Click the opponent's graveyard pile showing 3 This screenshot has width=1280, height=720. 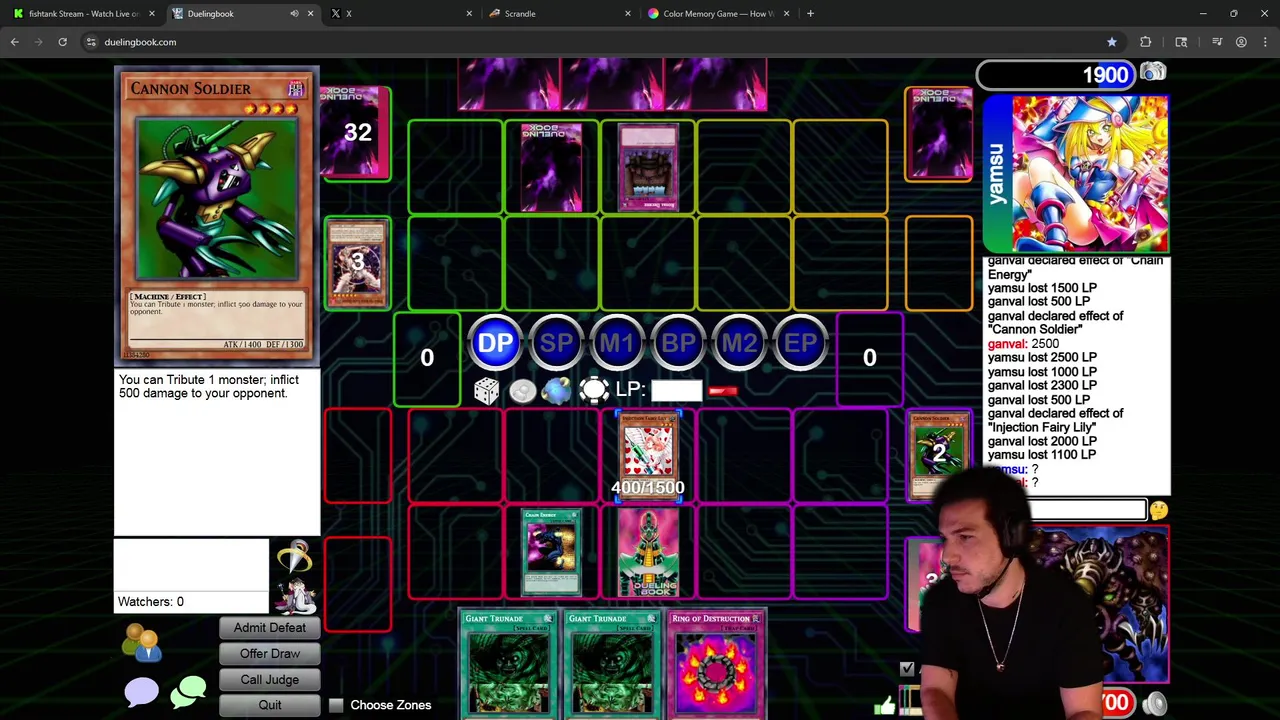357,263
